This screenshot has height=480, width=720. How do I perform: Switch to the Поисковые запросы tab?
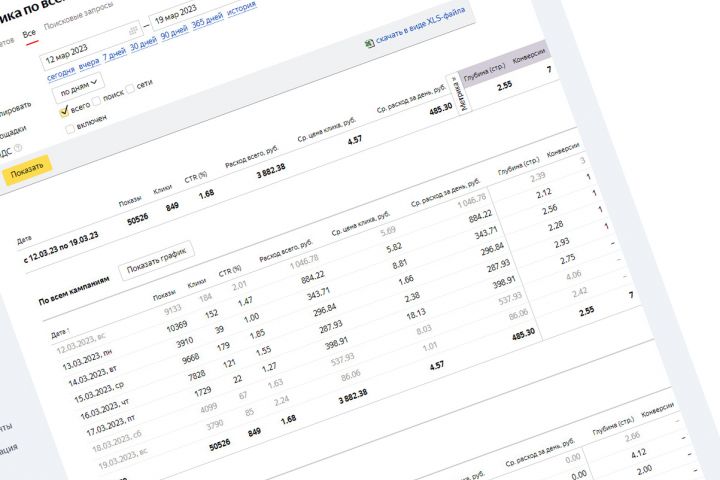pos(79,17)
